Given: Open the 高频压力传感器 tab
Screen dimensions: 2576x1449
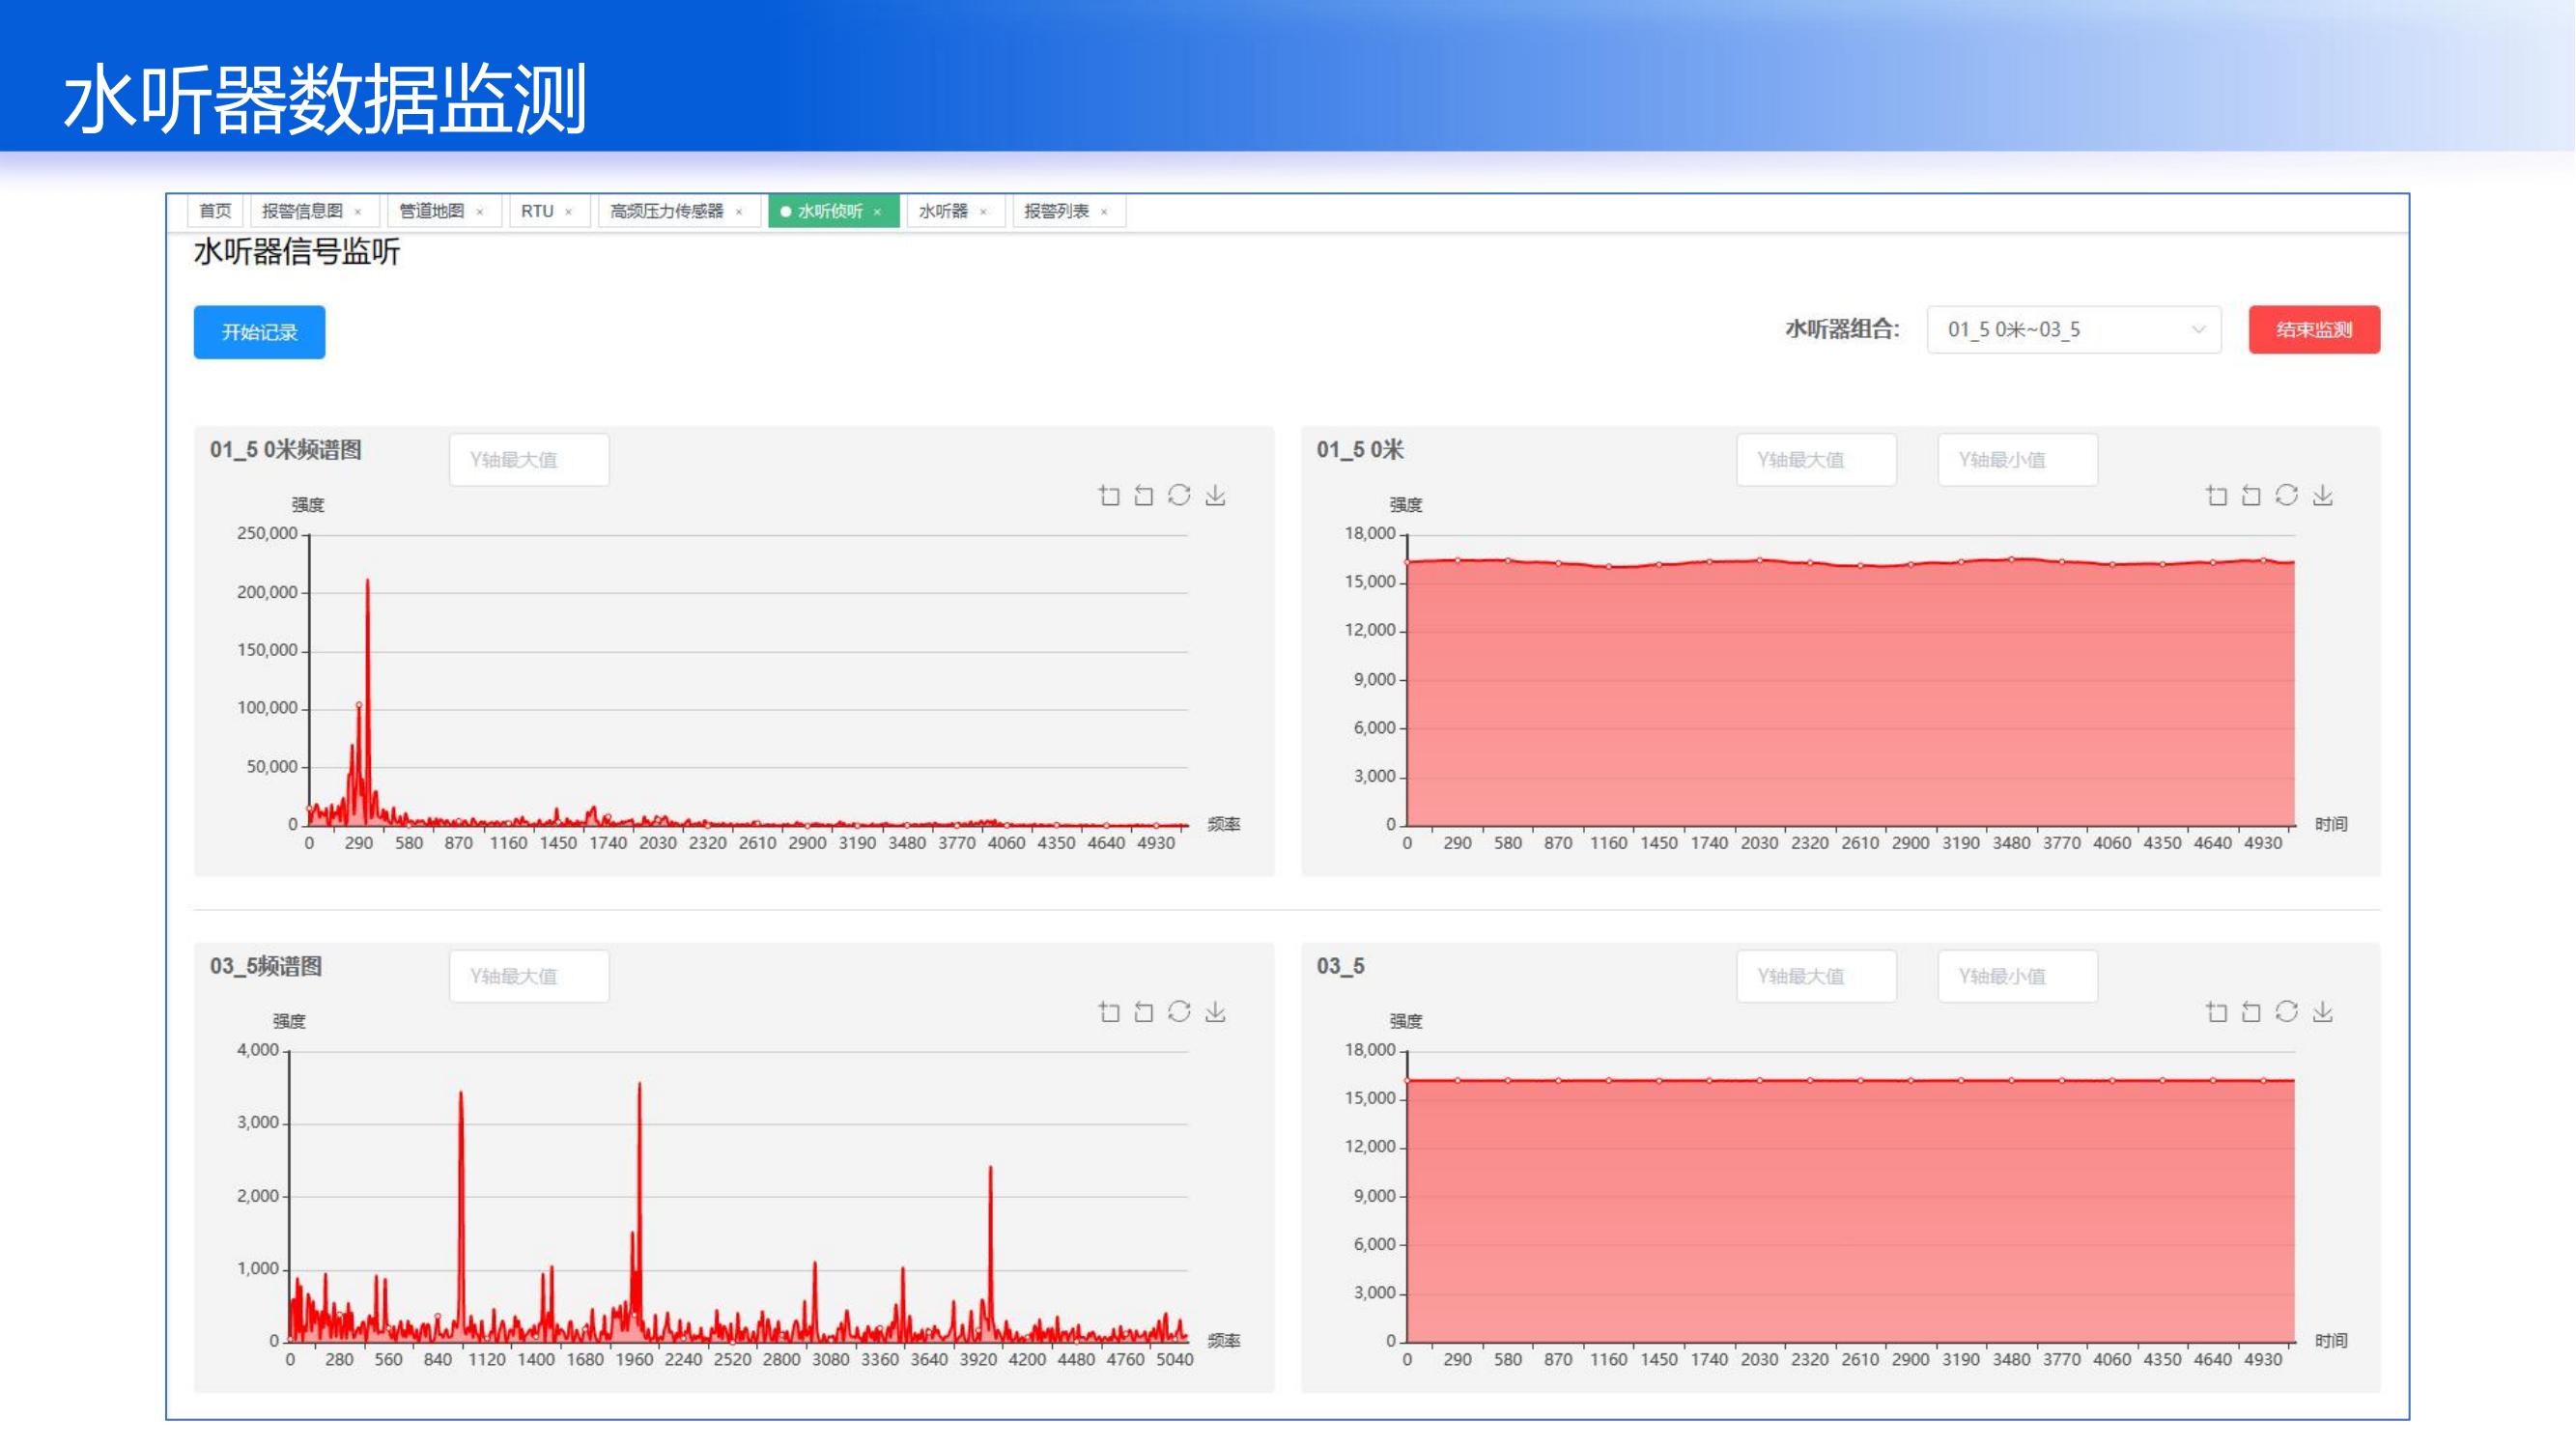Looking at the screenshot, I should [x=666, y=211].
